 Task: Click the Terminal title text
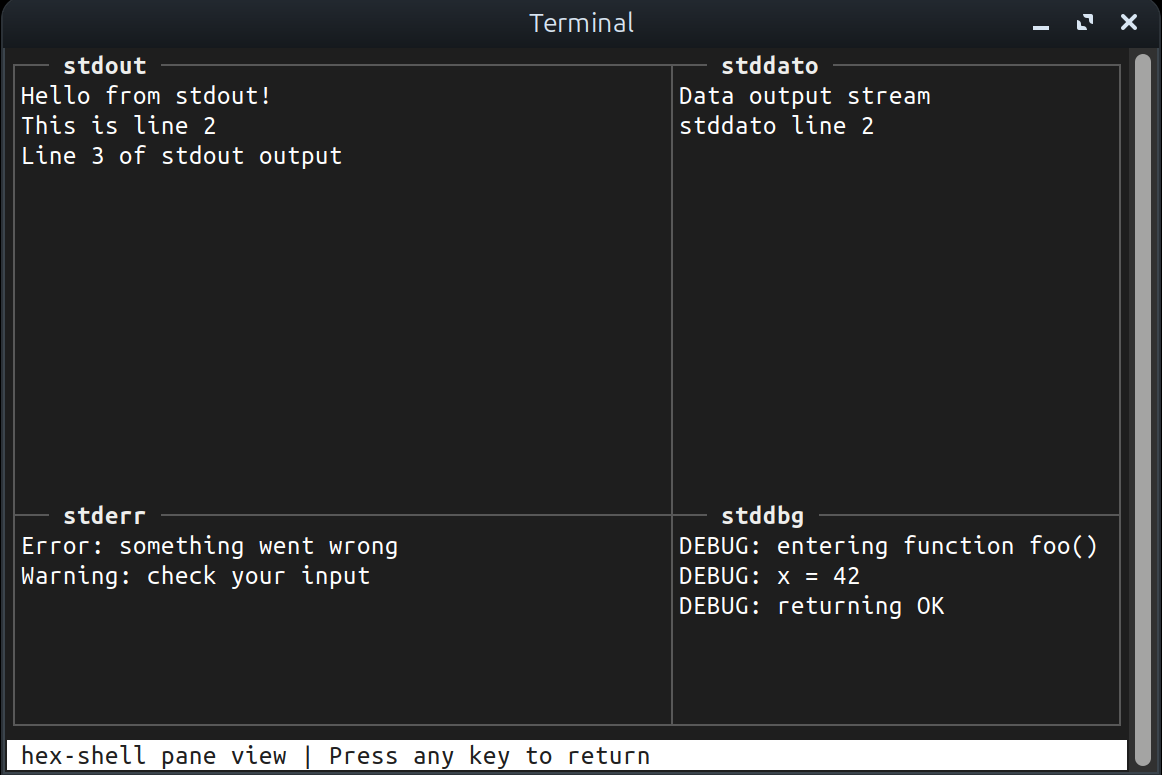pos(581,23)
